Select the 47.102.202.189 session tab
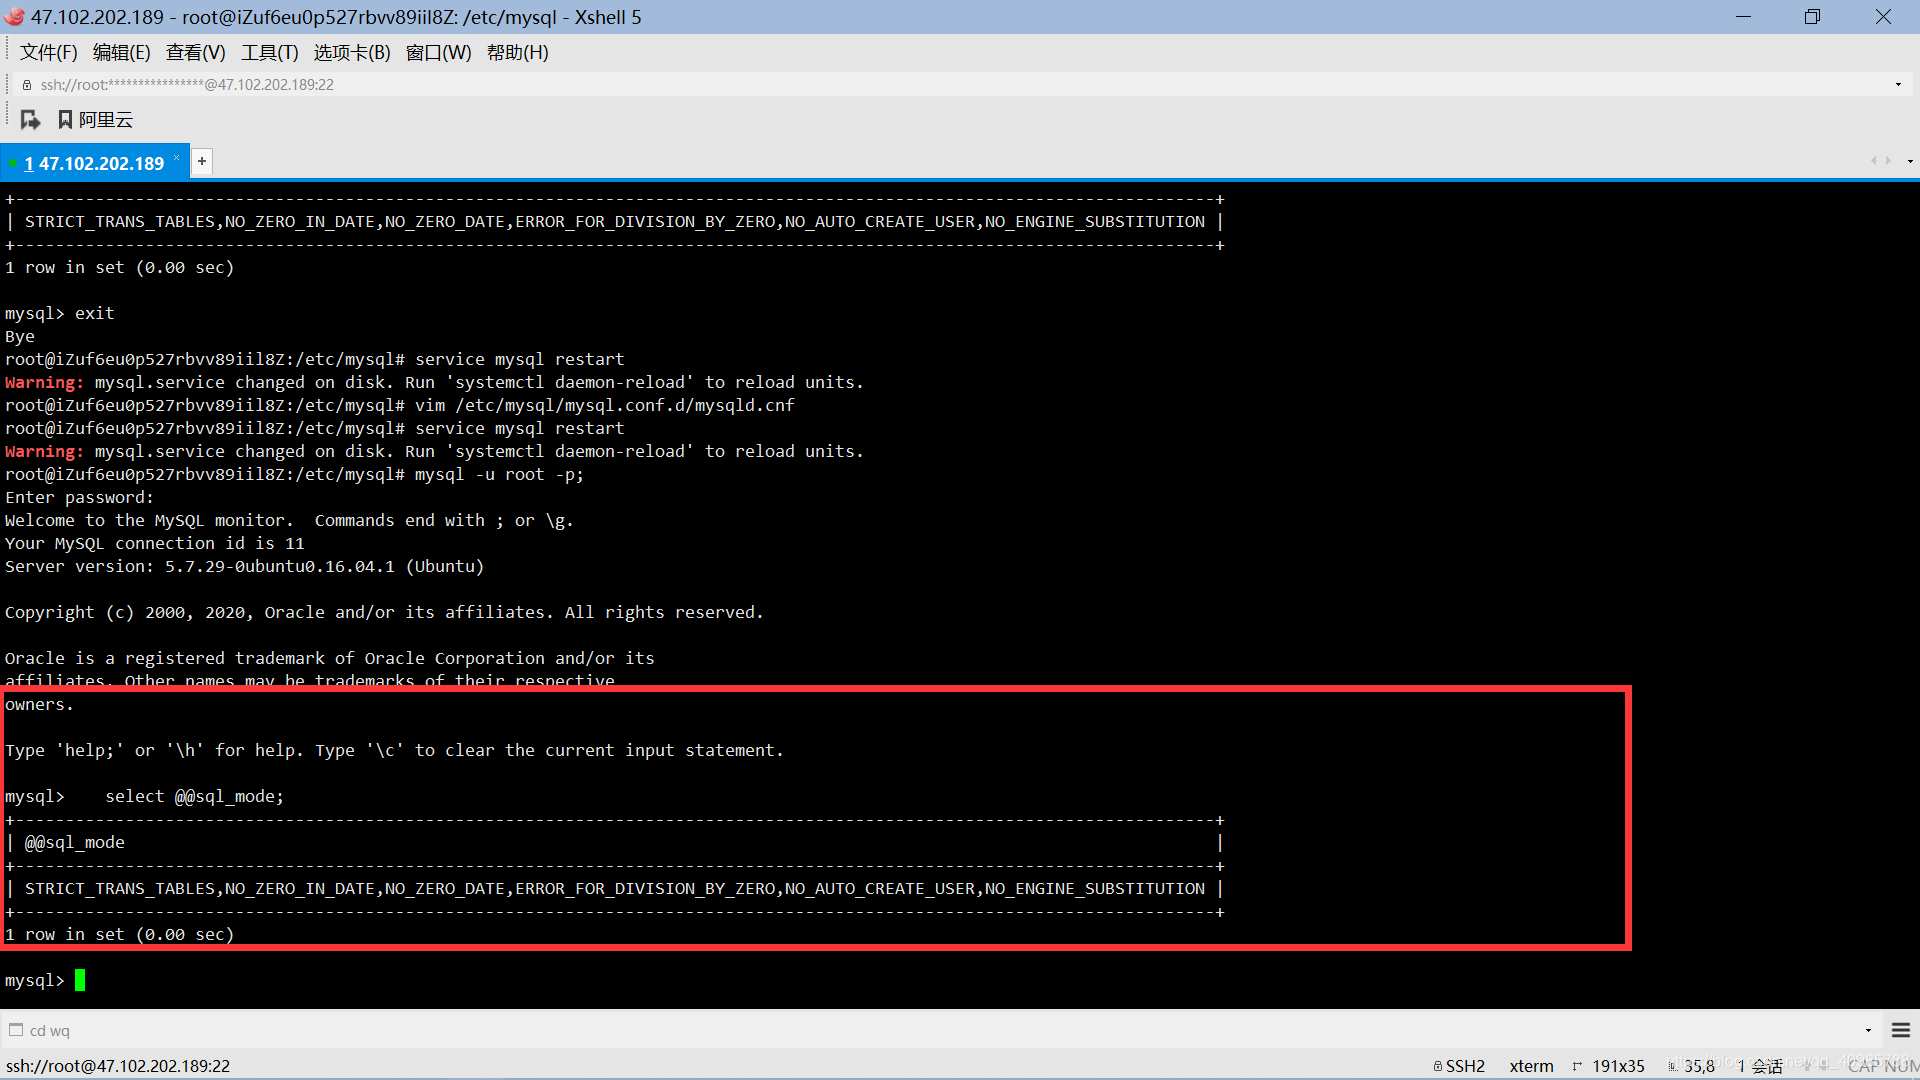Screen dimensions: 1920x1080 point(94,163)
